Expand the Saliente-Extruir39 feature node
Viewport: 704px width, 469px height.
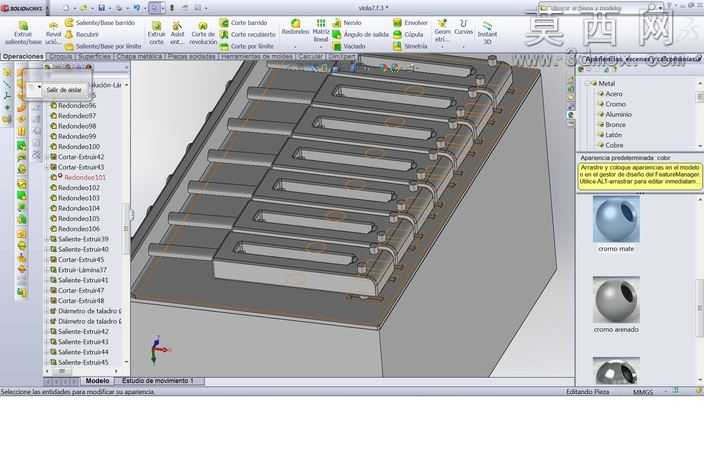click(x=46, y=239)
